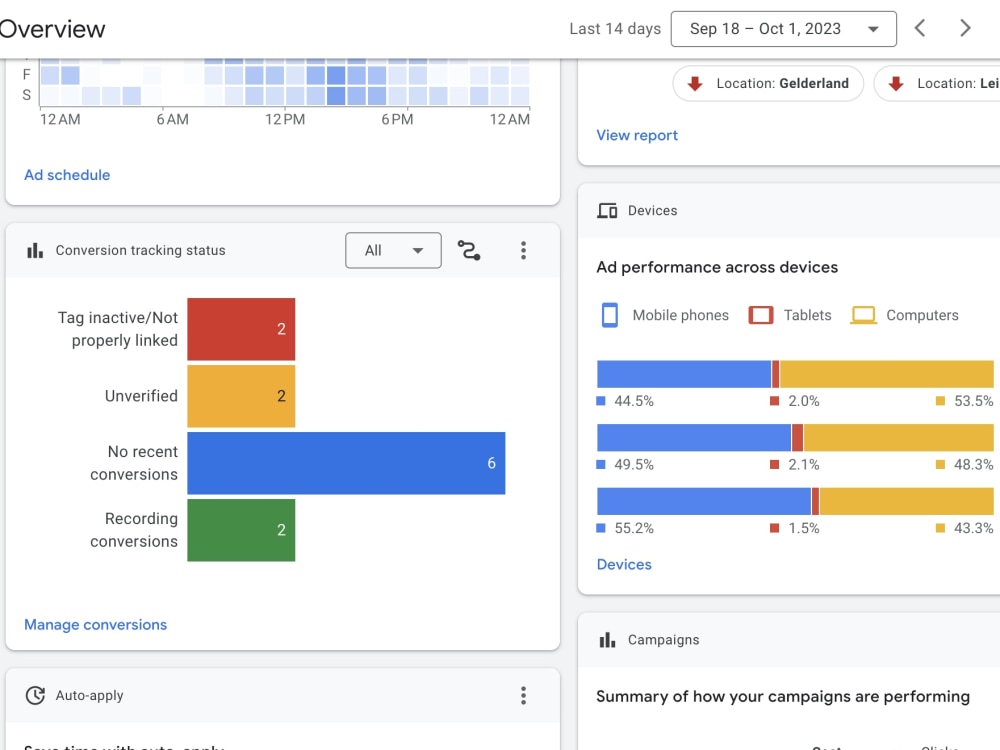
Task: Open the Devices link
Action: tap(624, 564)
